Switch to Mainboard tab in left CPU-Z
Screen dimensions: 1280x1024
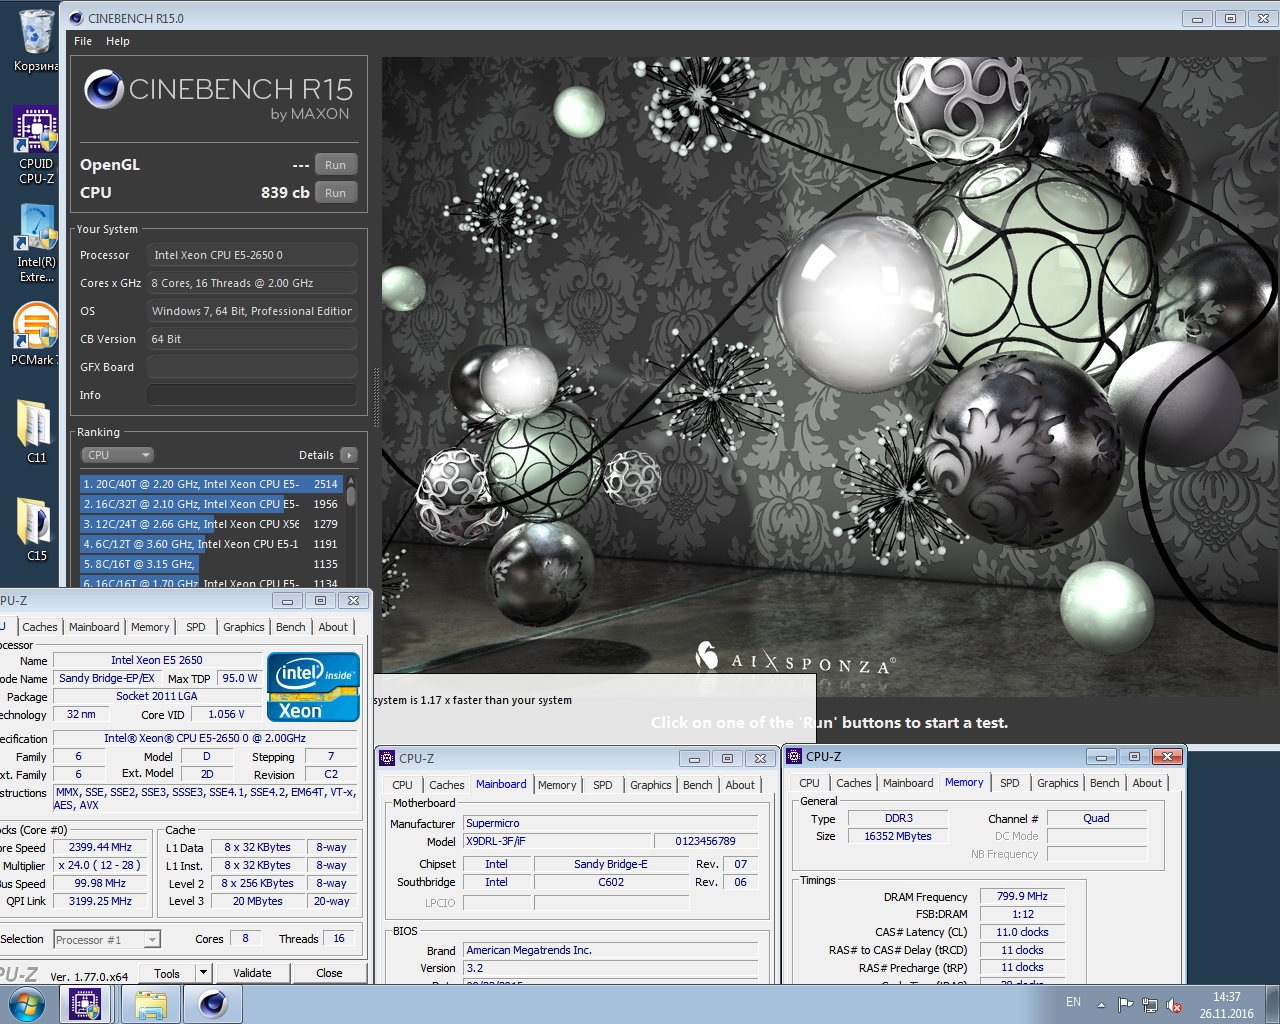coord(94,627)
